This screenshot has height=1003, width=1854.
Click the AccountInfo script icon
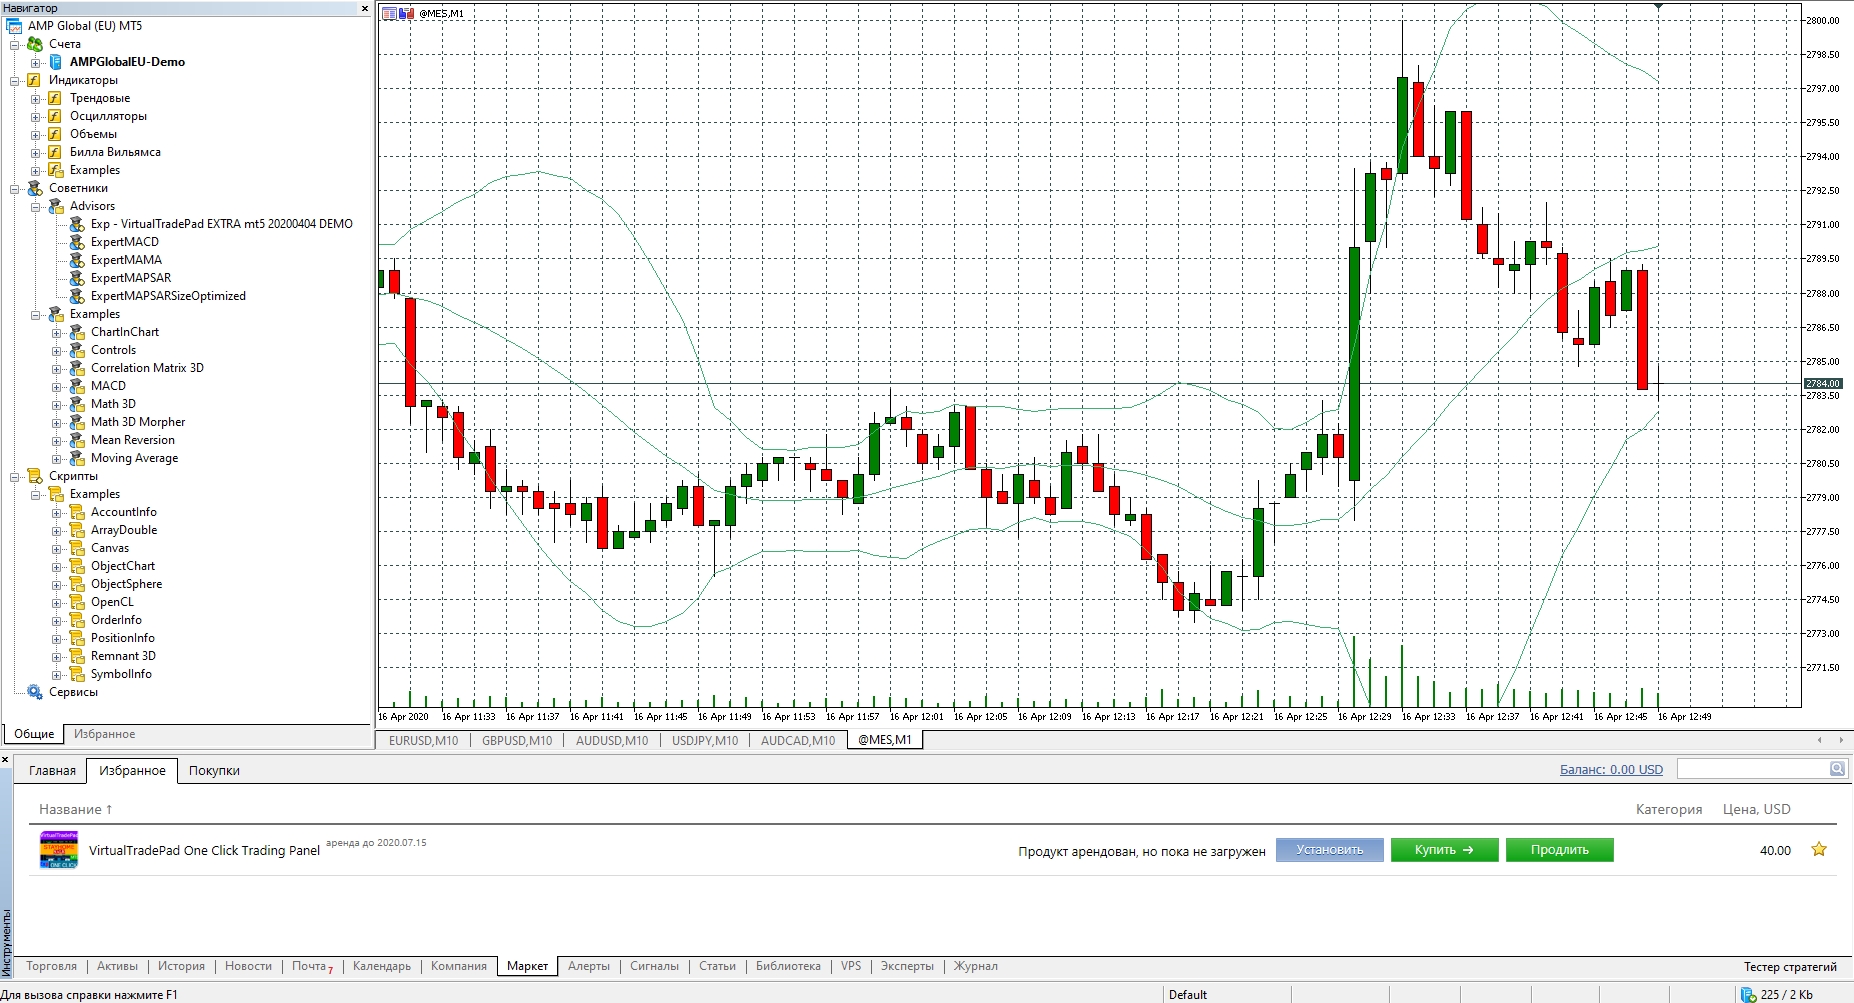(x=77, y=512)
